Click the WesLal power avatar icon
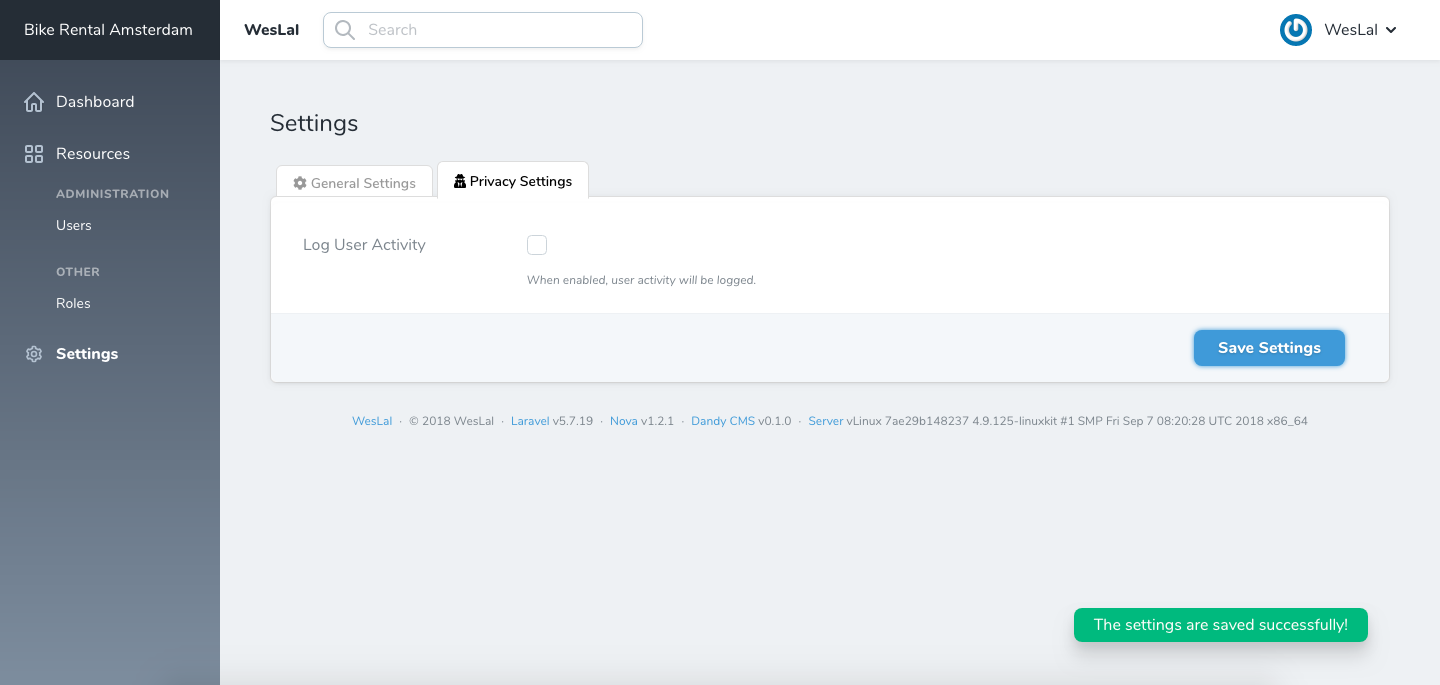Viewport: 1440px width, 685px height. (x=1296, y=30)
